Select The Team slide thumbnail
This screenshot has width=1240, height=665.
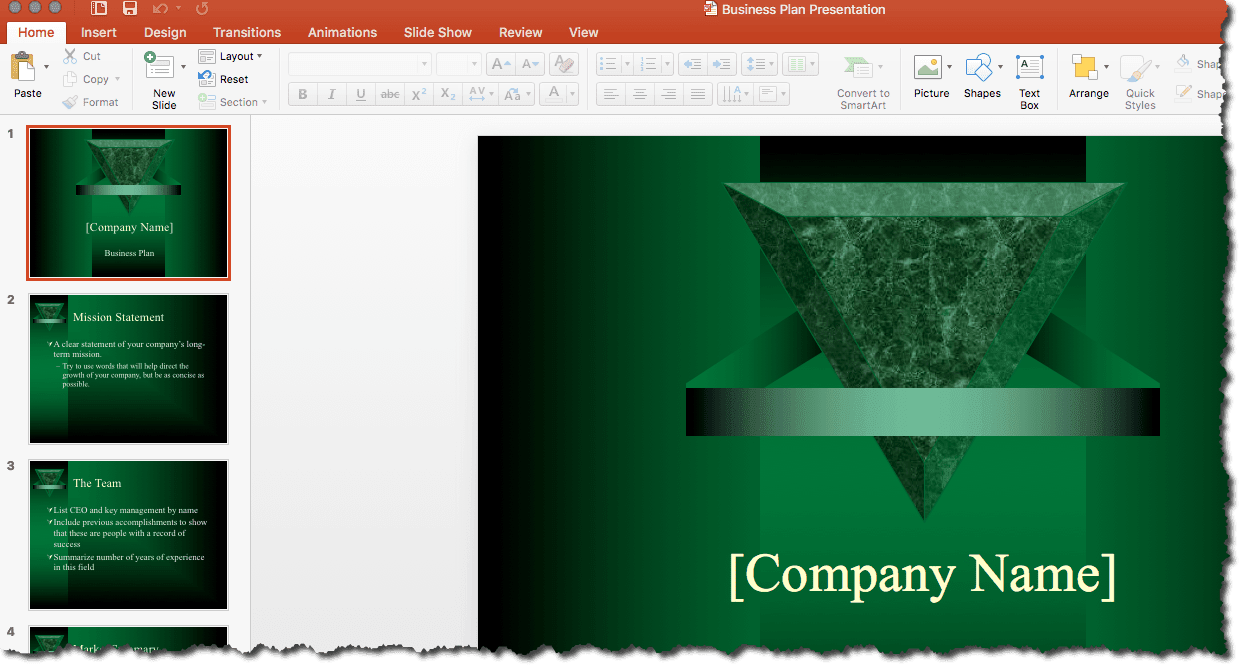[129, 534]
